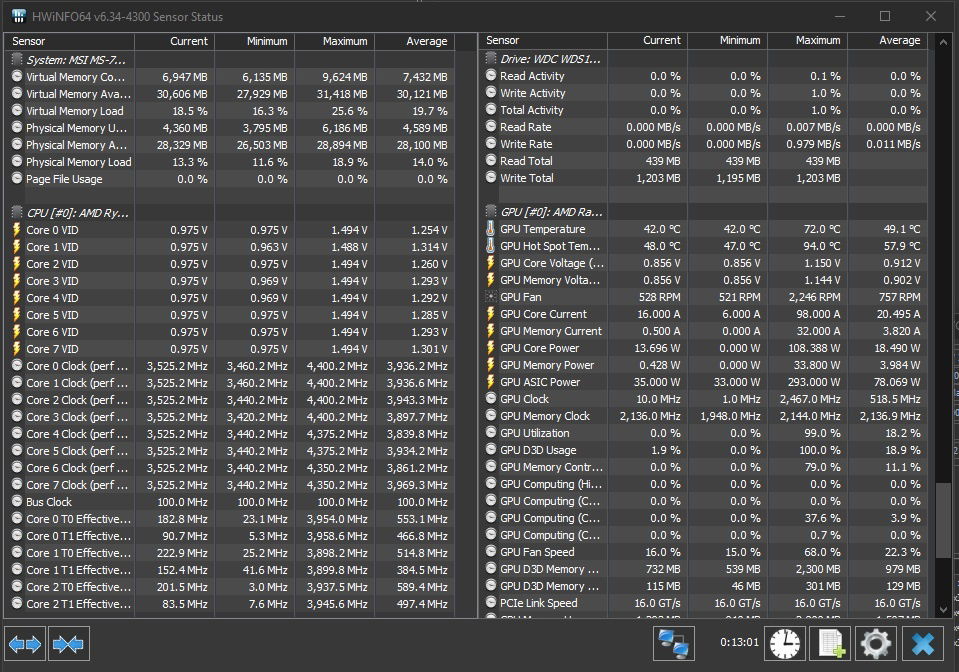Open sensor settings gear icon
Image resolution: width=959 pixels, height=672 pixels.
pos(877,644)
